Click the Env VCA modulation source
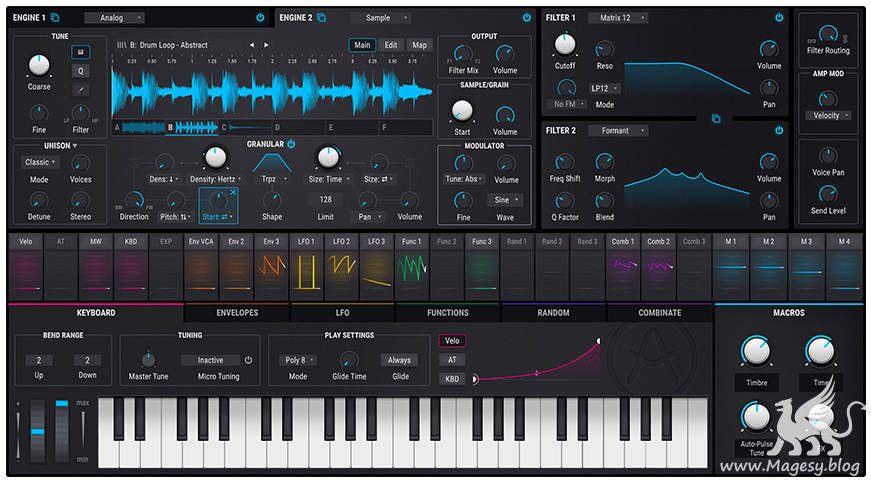The height and width of the screenshot is (482, 871). [201, 267]
